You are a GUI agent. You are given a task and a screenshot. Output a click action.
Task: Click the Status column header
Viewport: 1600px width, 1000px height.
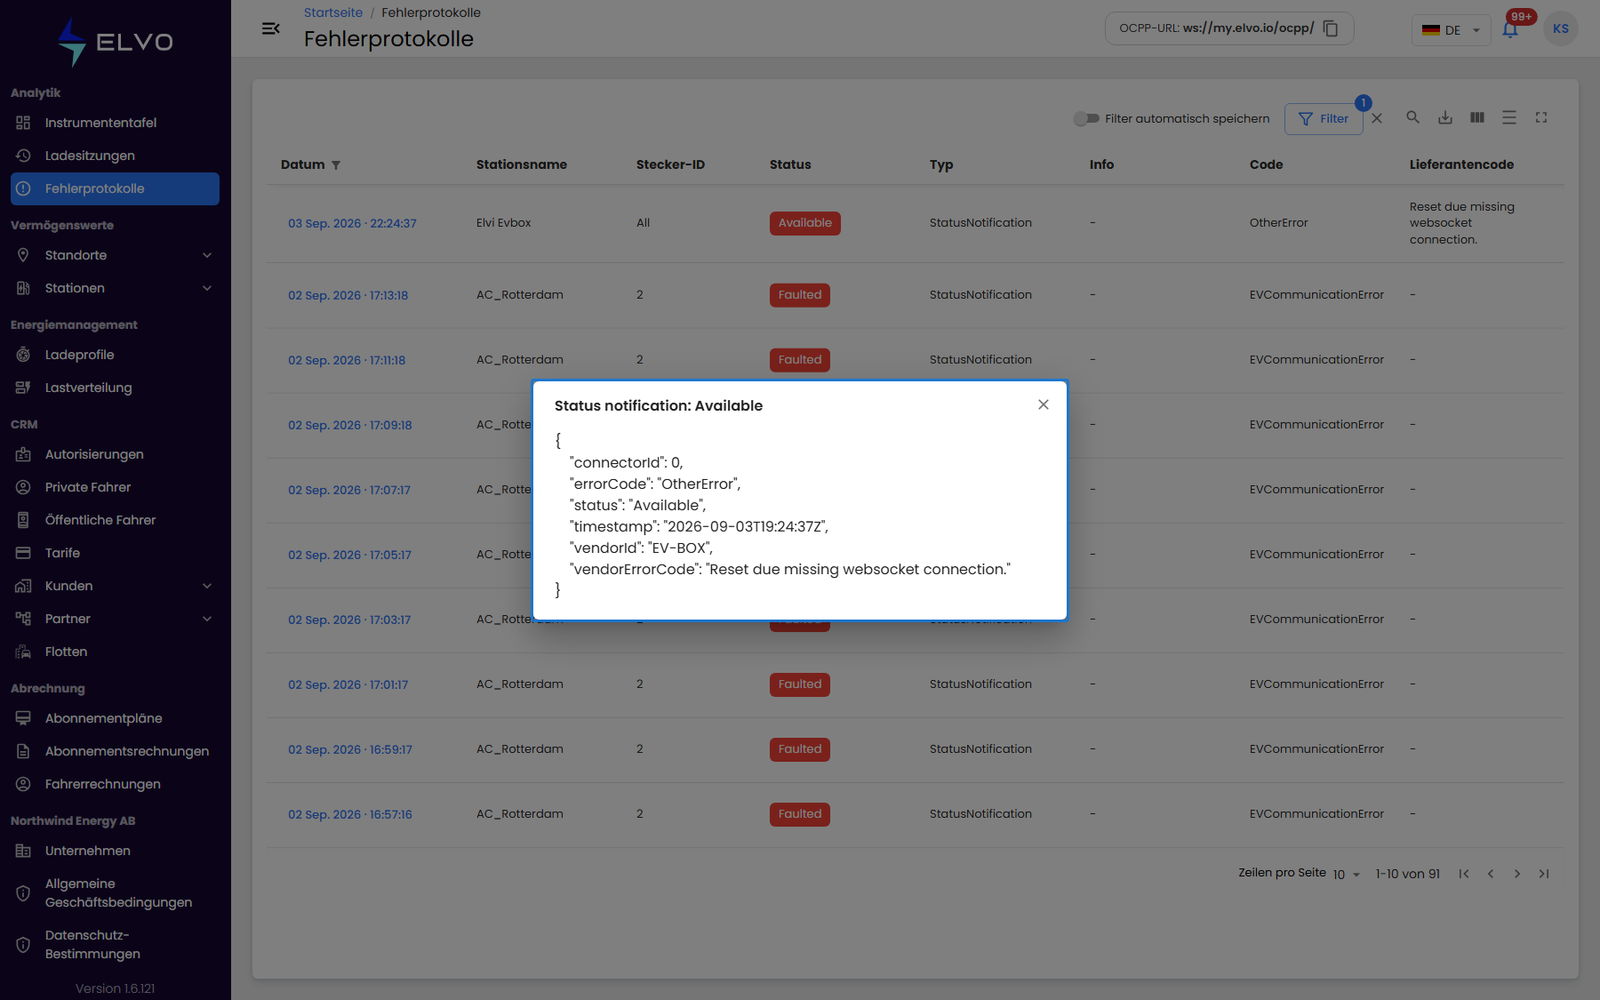click(x=790, y=165)
